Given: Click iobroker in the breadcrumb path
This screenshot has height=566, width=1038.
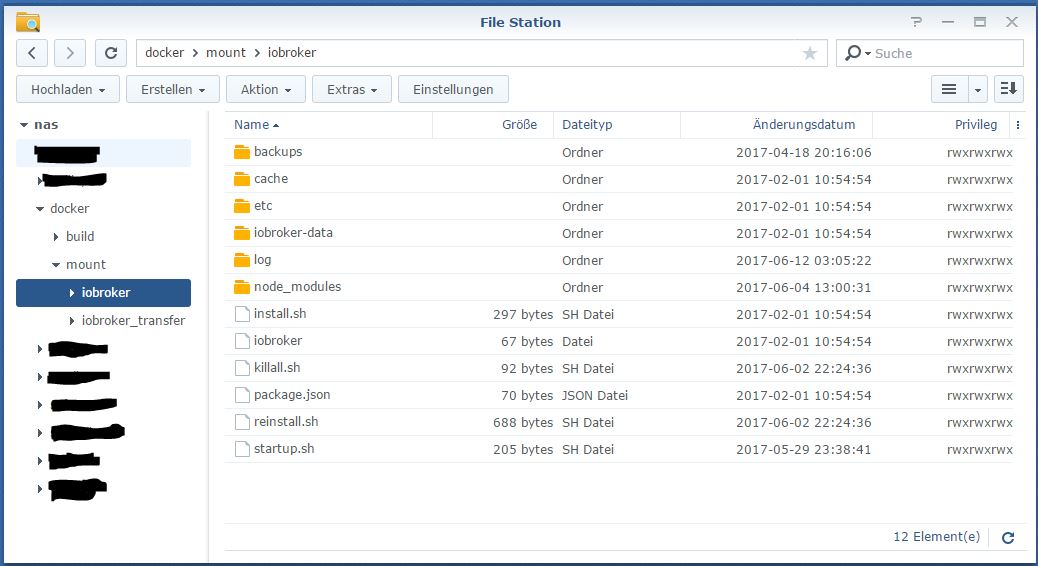Looking at the screenshot, I should click(292, 52).
